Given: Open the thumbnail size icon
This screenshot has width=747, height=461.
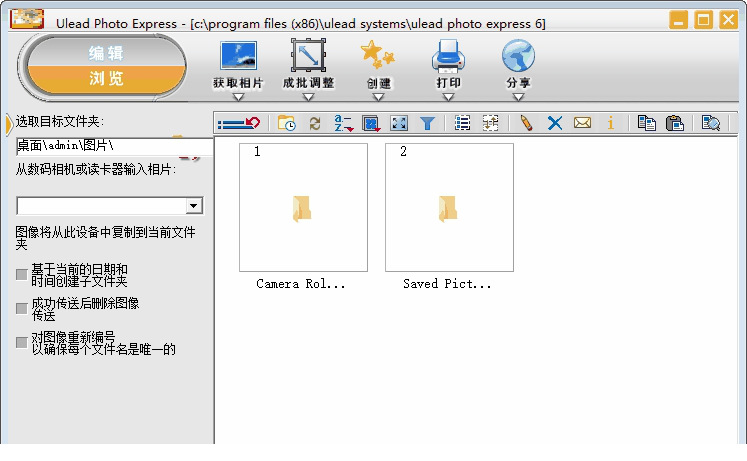Looking at the screenshot, I should click(371, 123).
